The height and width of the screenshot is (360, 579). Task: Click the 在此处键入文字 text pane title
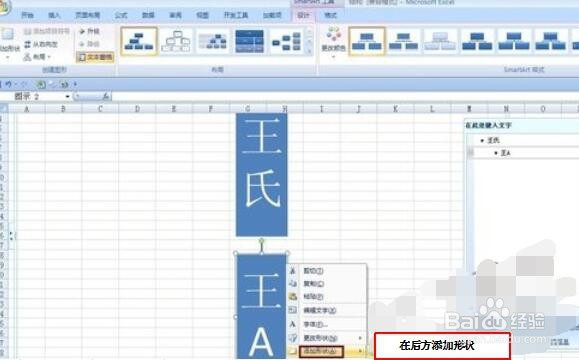[x=488, y=125]
